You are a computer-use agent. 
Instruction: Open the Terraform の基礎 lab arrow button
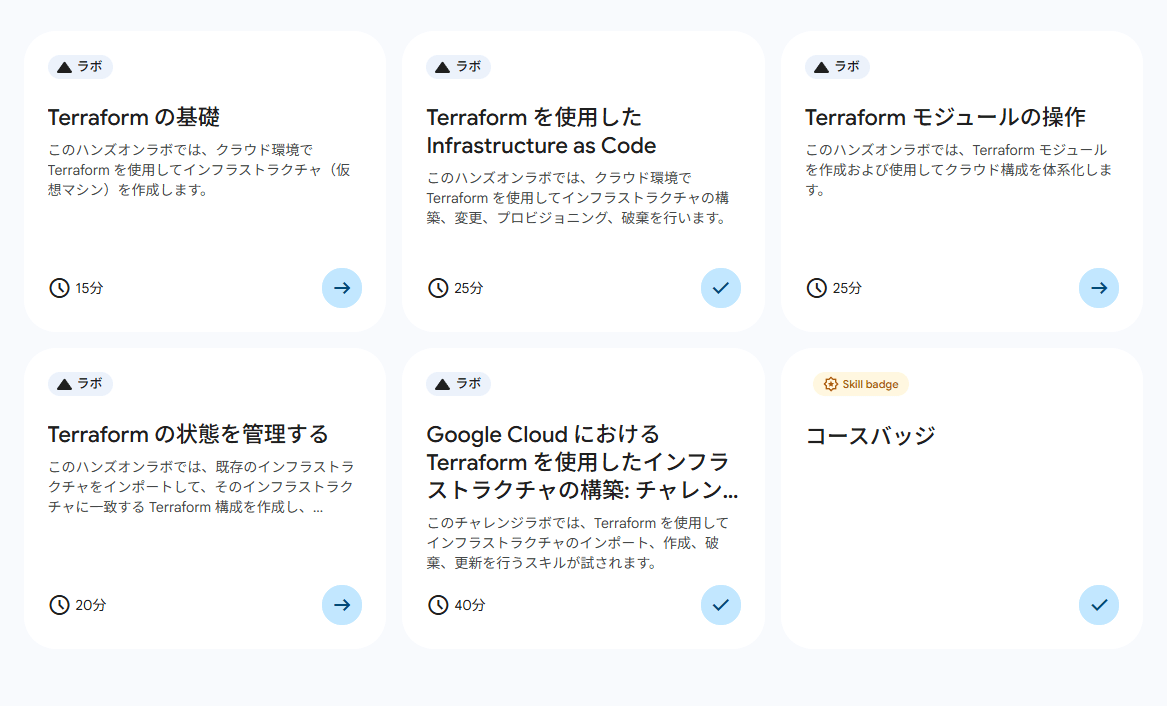click(x=342, y=288)
